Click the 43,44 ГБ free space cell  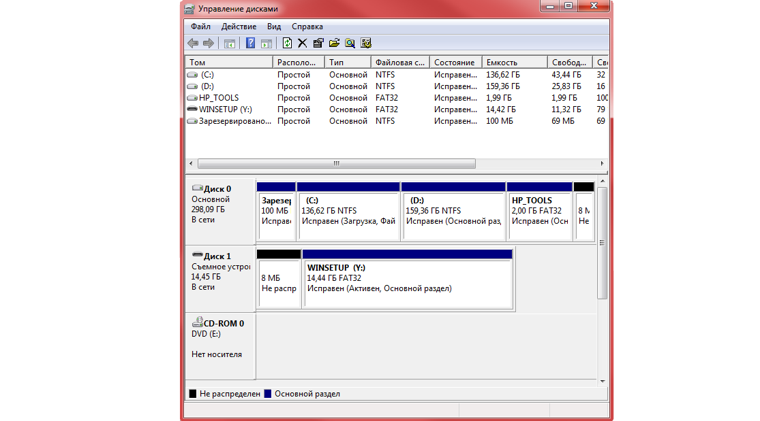pos(566,75)
